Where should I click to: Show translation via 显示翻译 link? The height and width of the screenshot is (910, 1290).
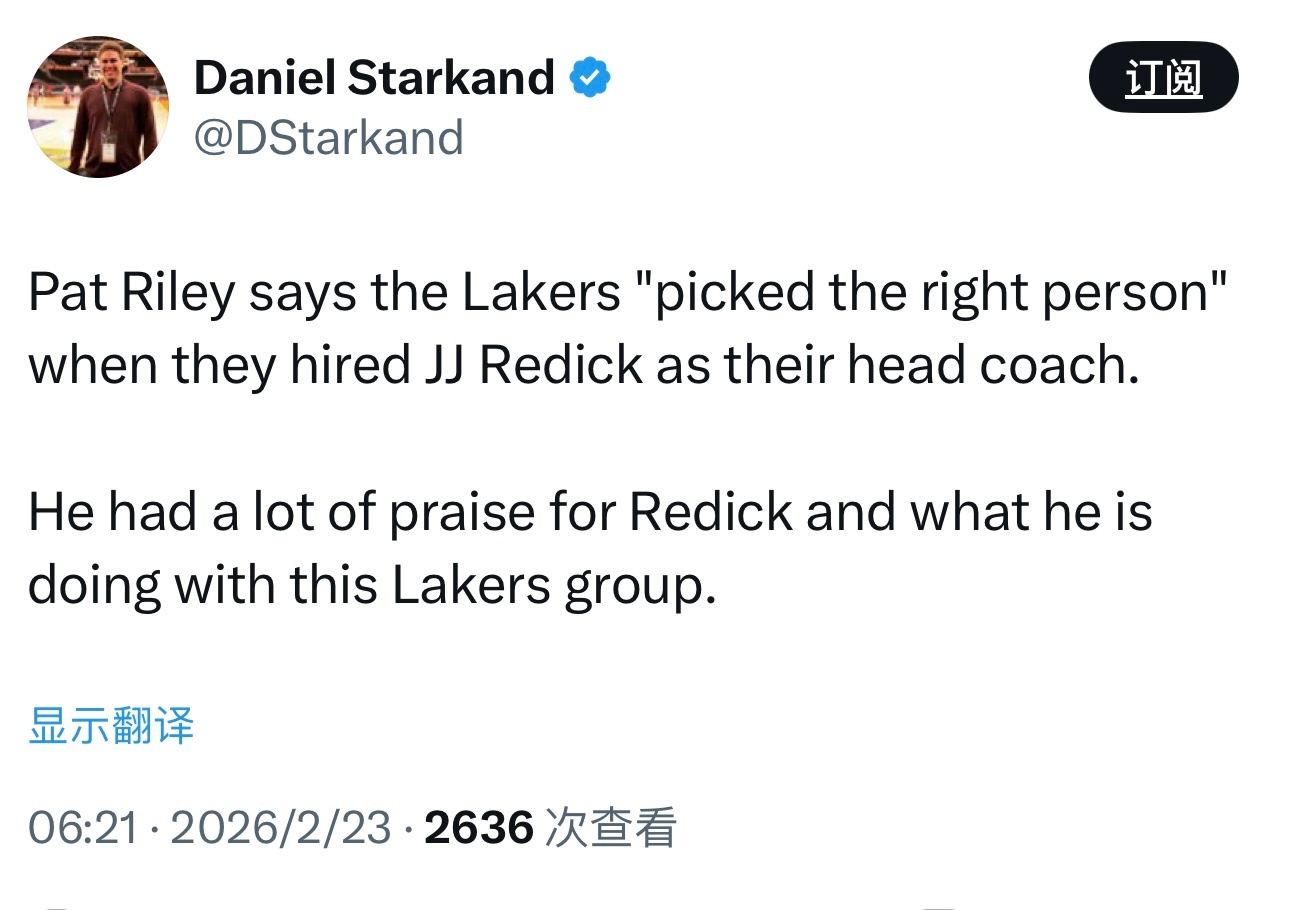tap(111, 725)
